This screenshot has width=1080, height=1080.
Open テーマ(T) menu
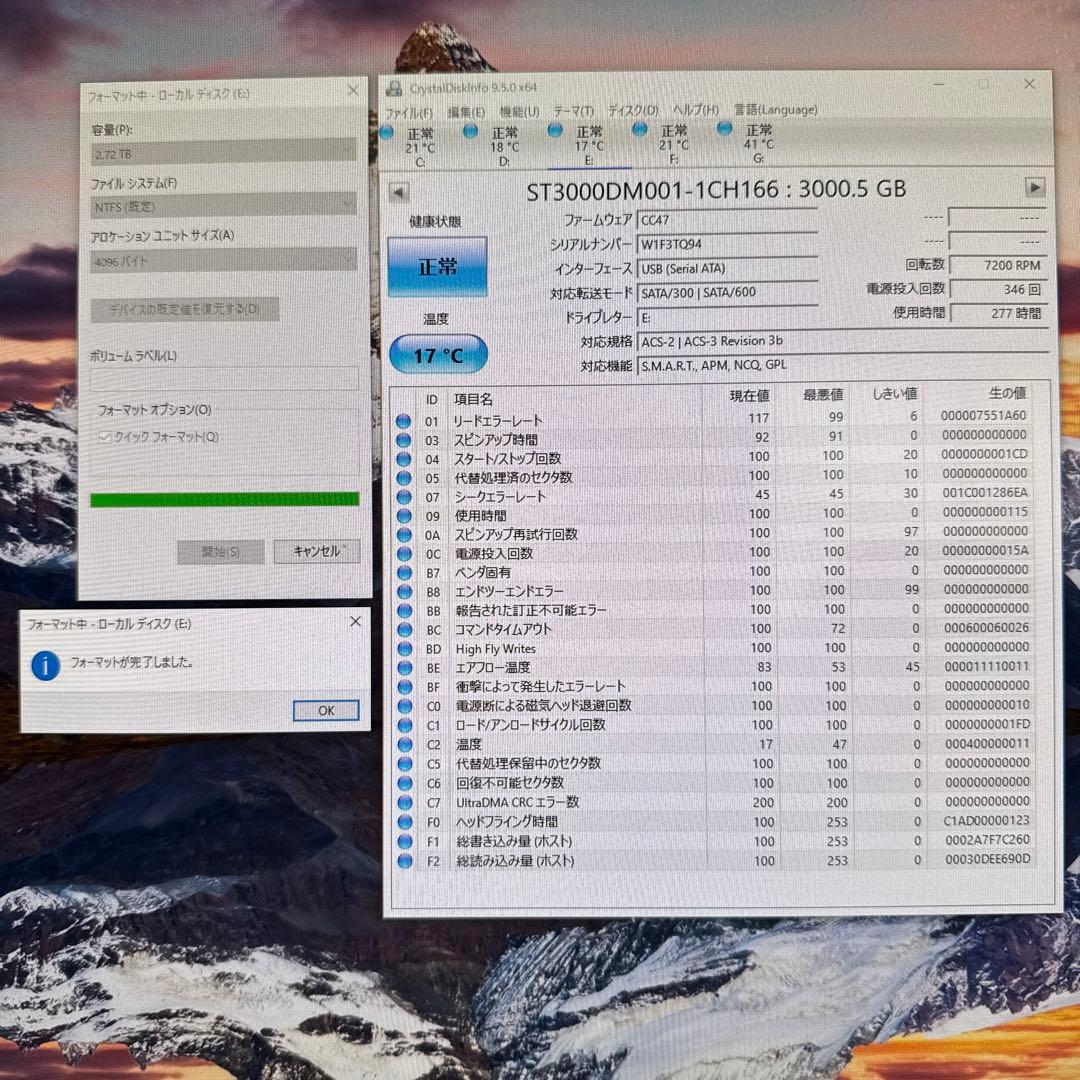pyautogui.click(x=574, y=111)
